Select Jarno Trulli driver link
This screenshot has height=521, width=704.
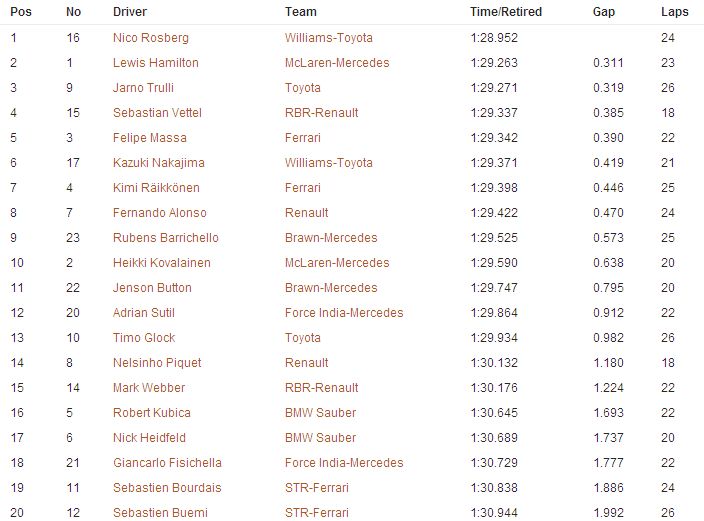143,88
